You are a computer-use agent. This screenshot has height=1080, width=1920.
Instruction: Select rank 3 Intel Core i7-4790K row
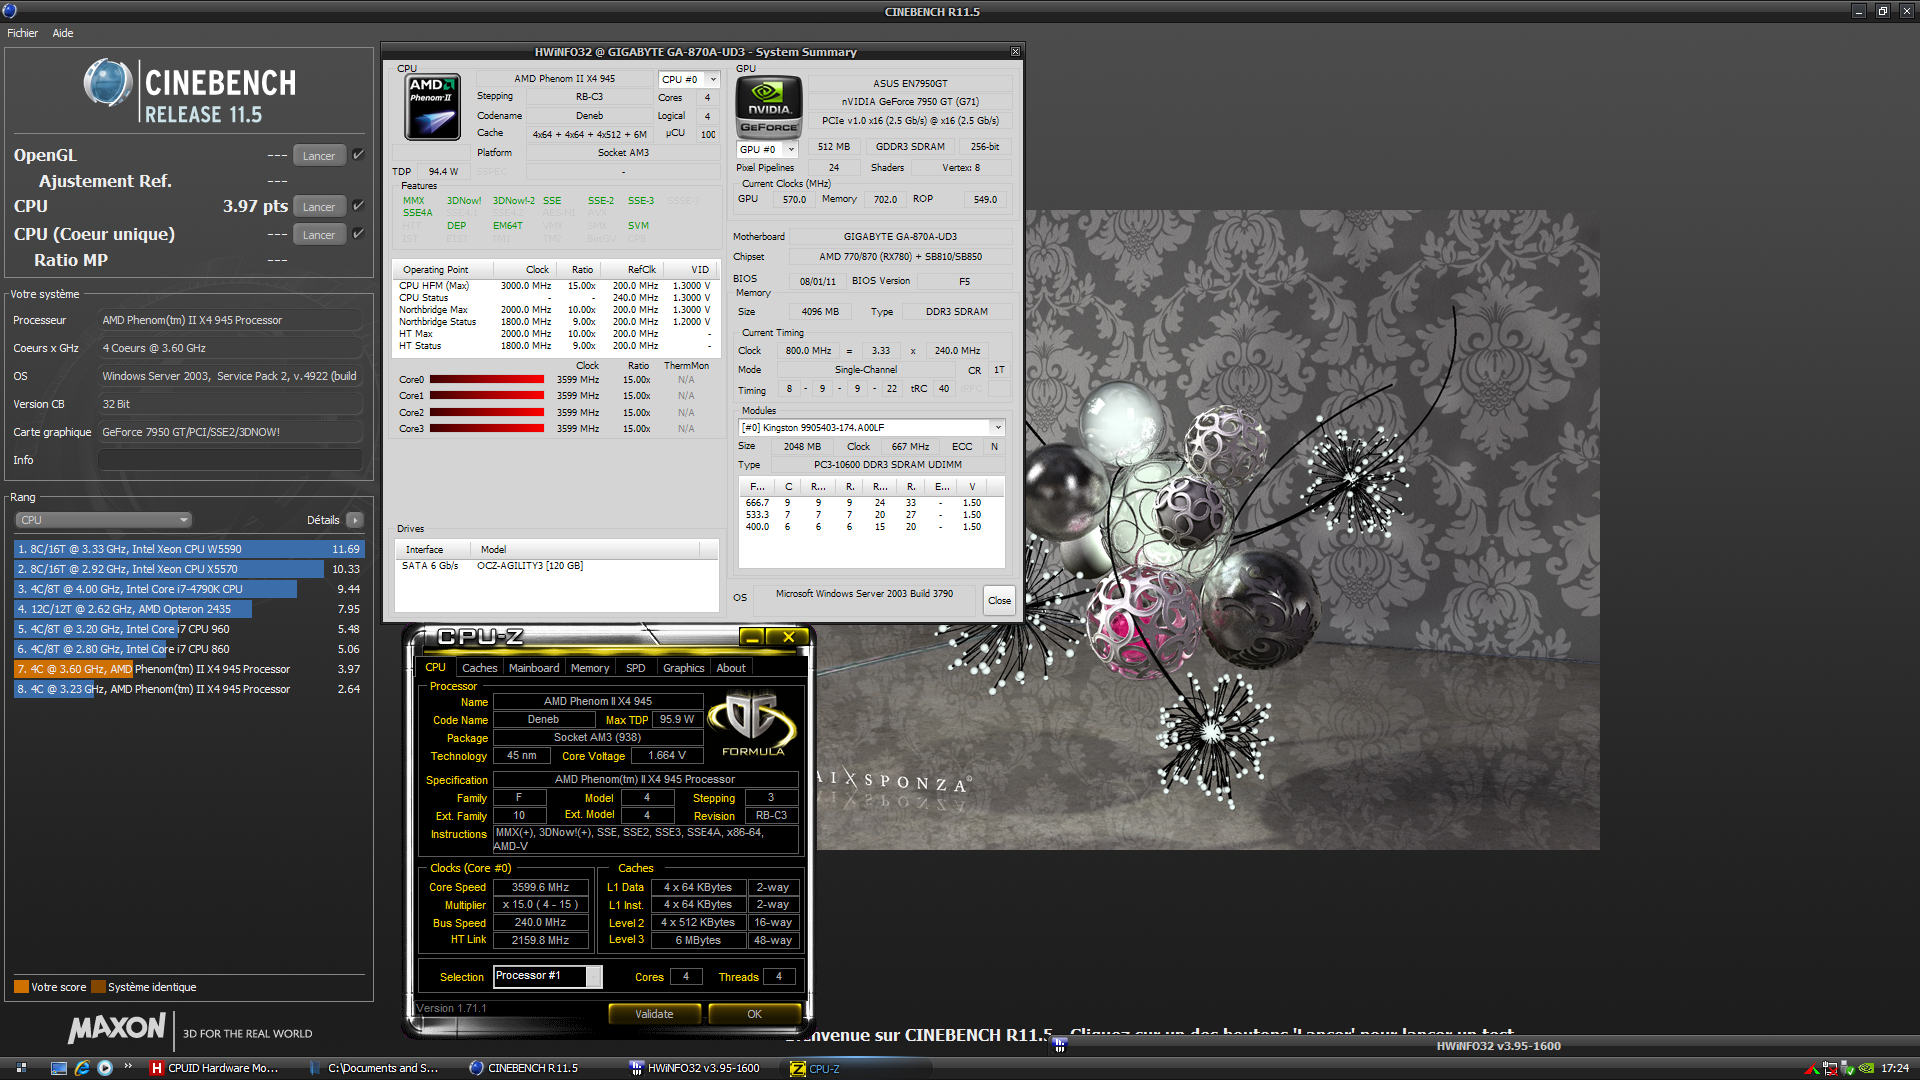tap(189, 589)
